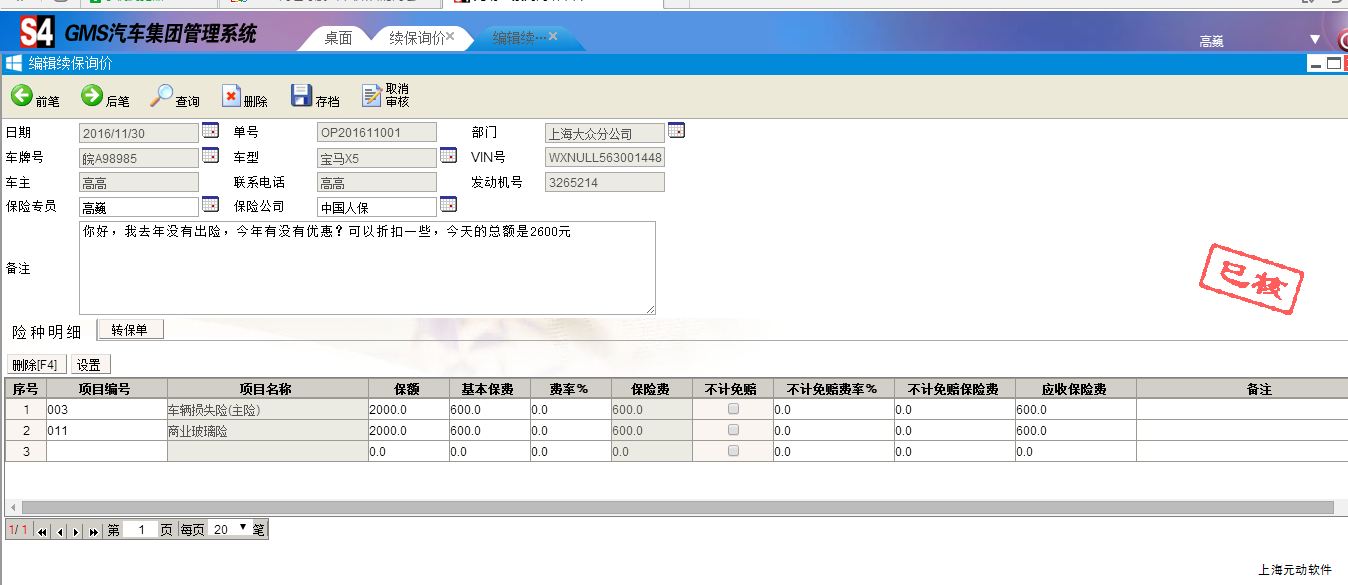The width and height of the screenshot is (1348, 585).
Task: Toggle 不计免赔 checkbox for row 1
Action: pyautogui.click(x=733, y=409)
